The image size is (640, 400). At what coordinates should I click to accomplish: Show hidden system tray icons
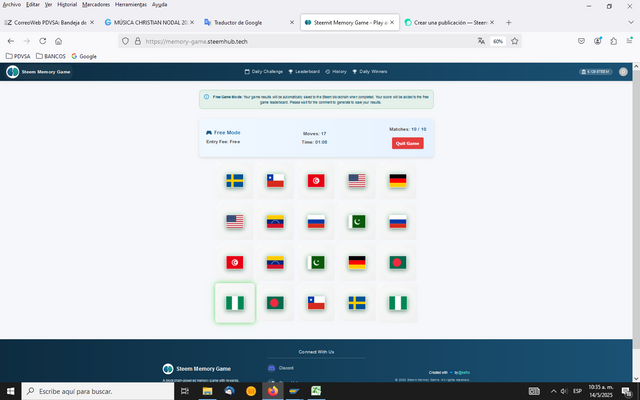[553, 391]
